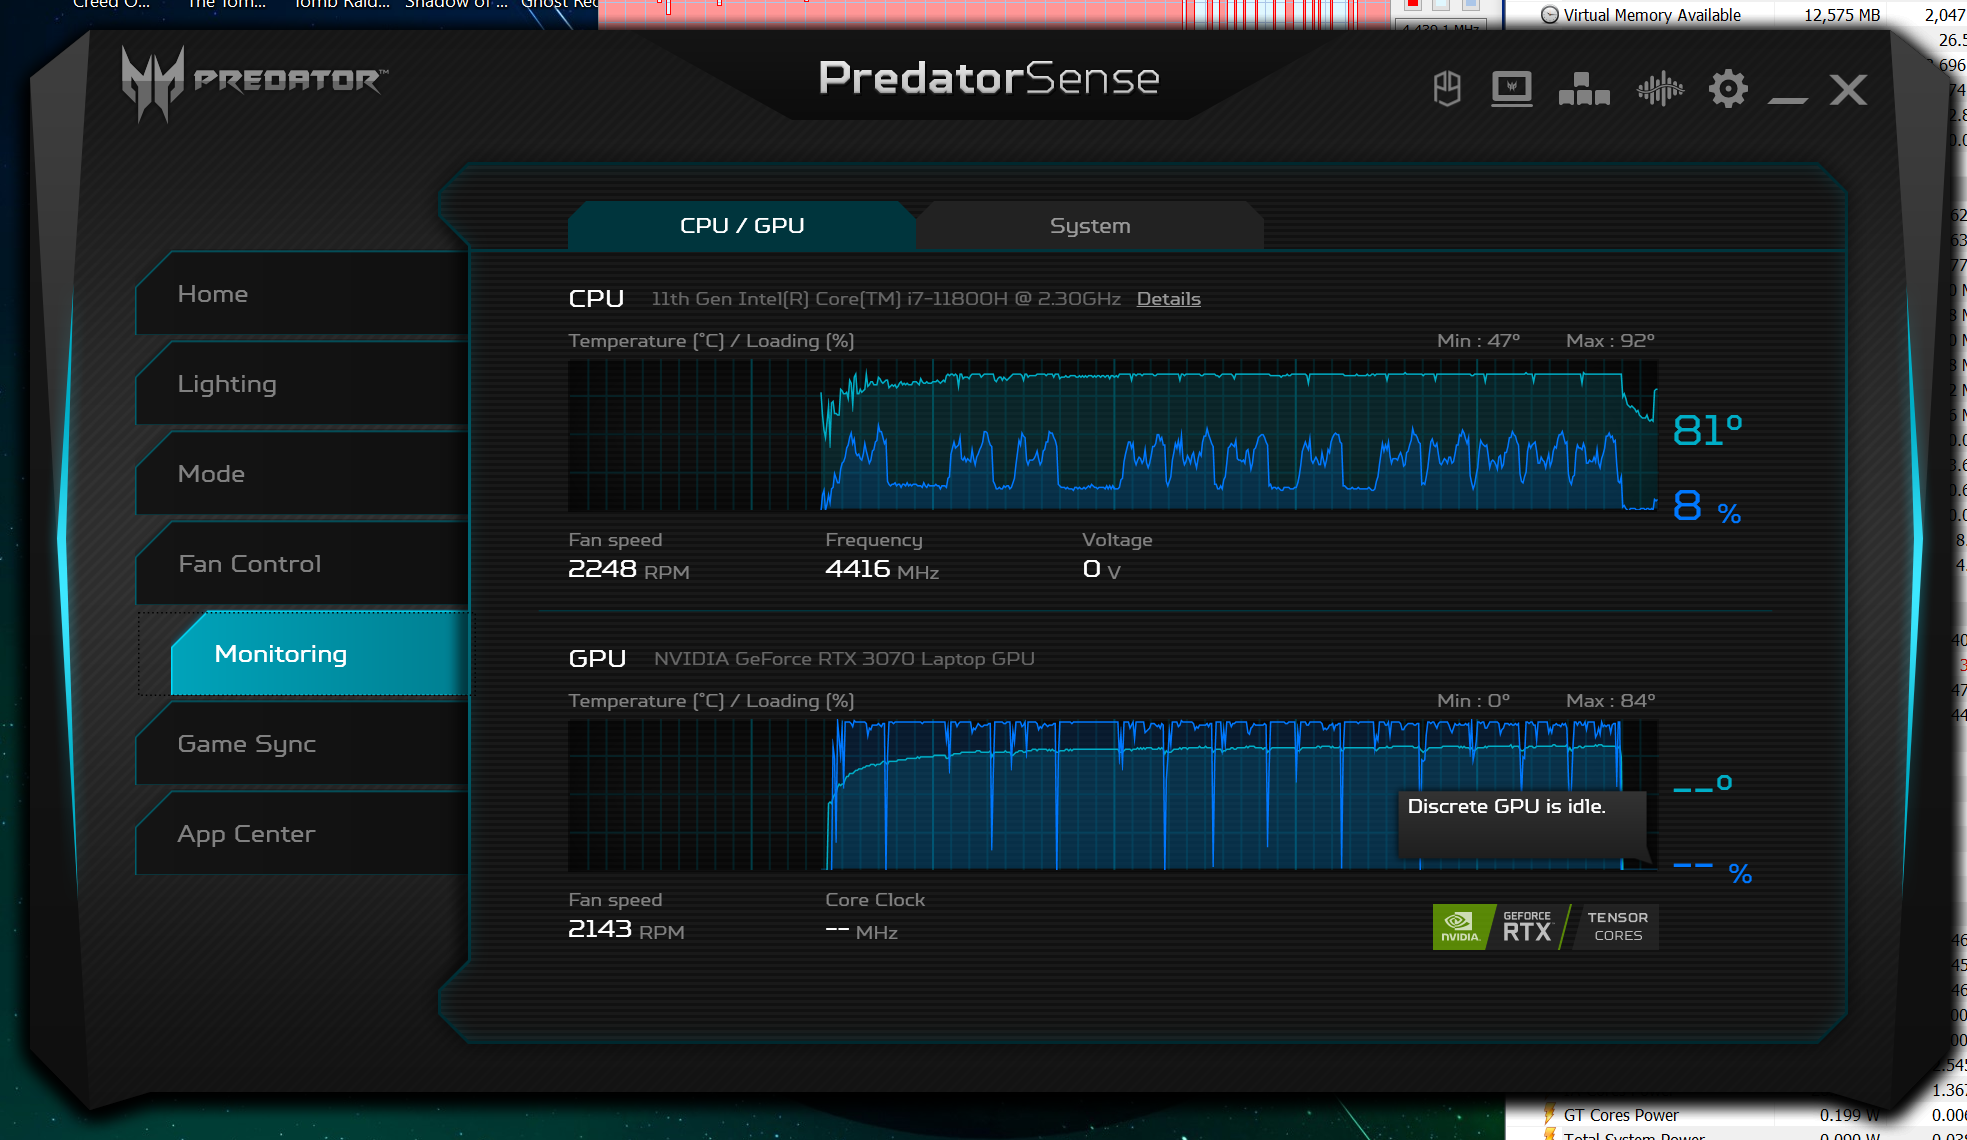
Task: Open the Game Sync section
Action: click(302, 744)
